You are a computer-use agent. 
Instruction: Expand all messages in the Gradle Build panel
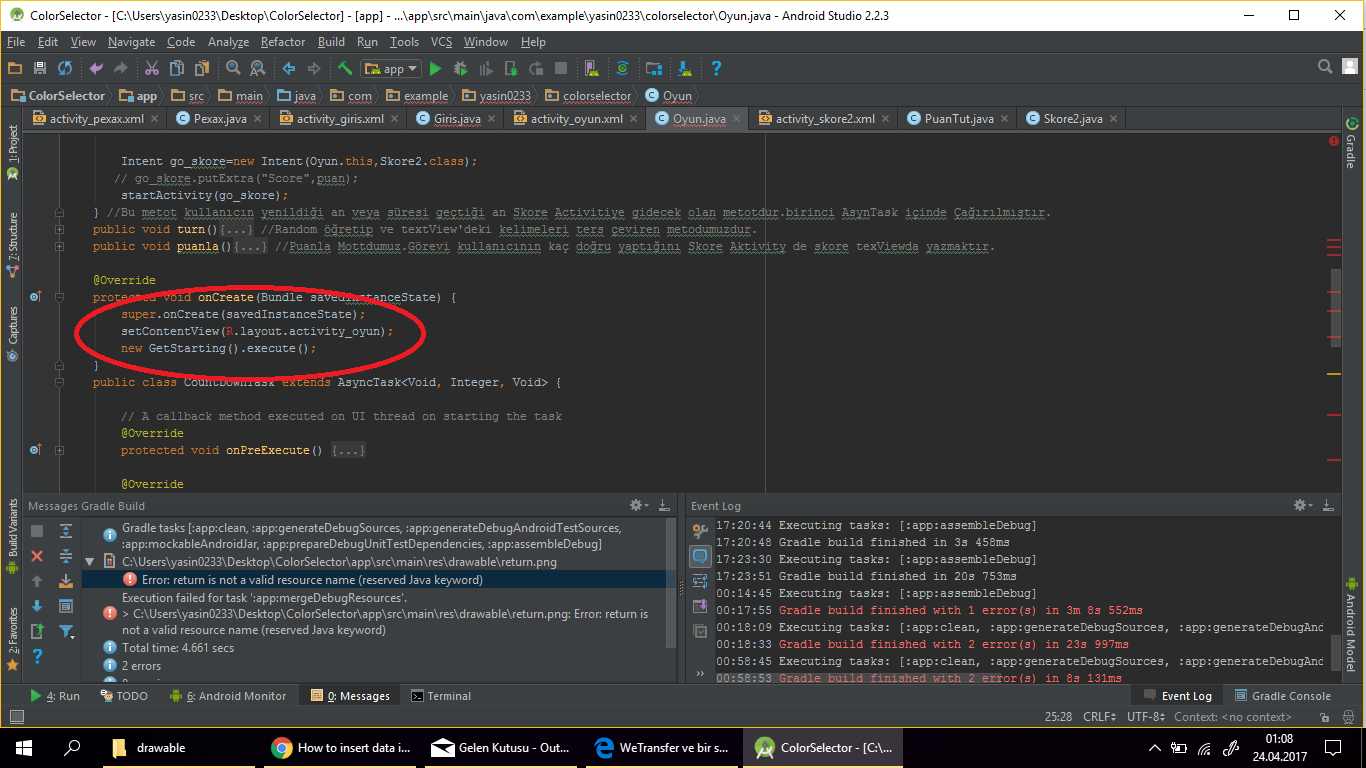(x=66, y=531)
